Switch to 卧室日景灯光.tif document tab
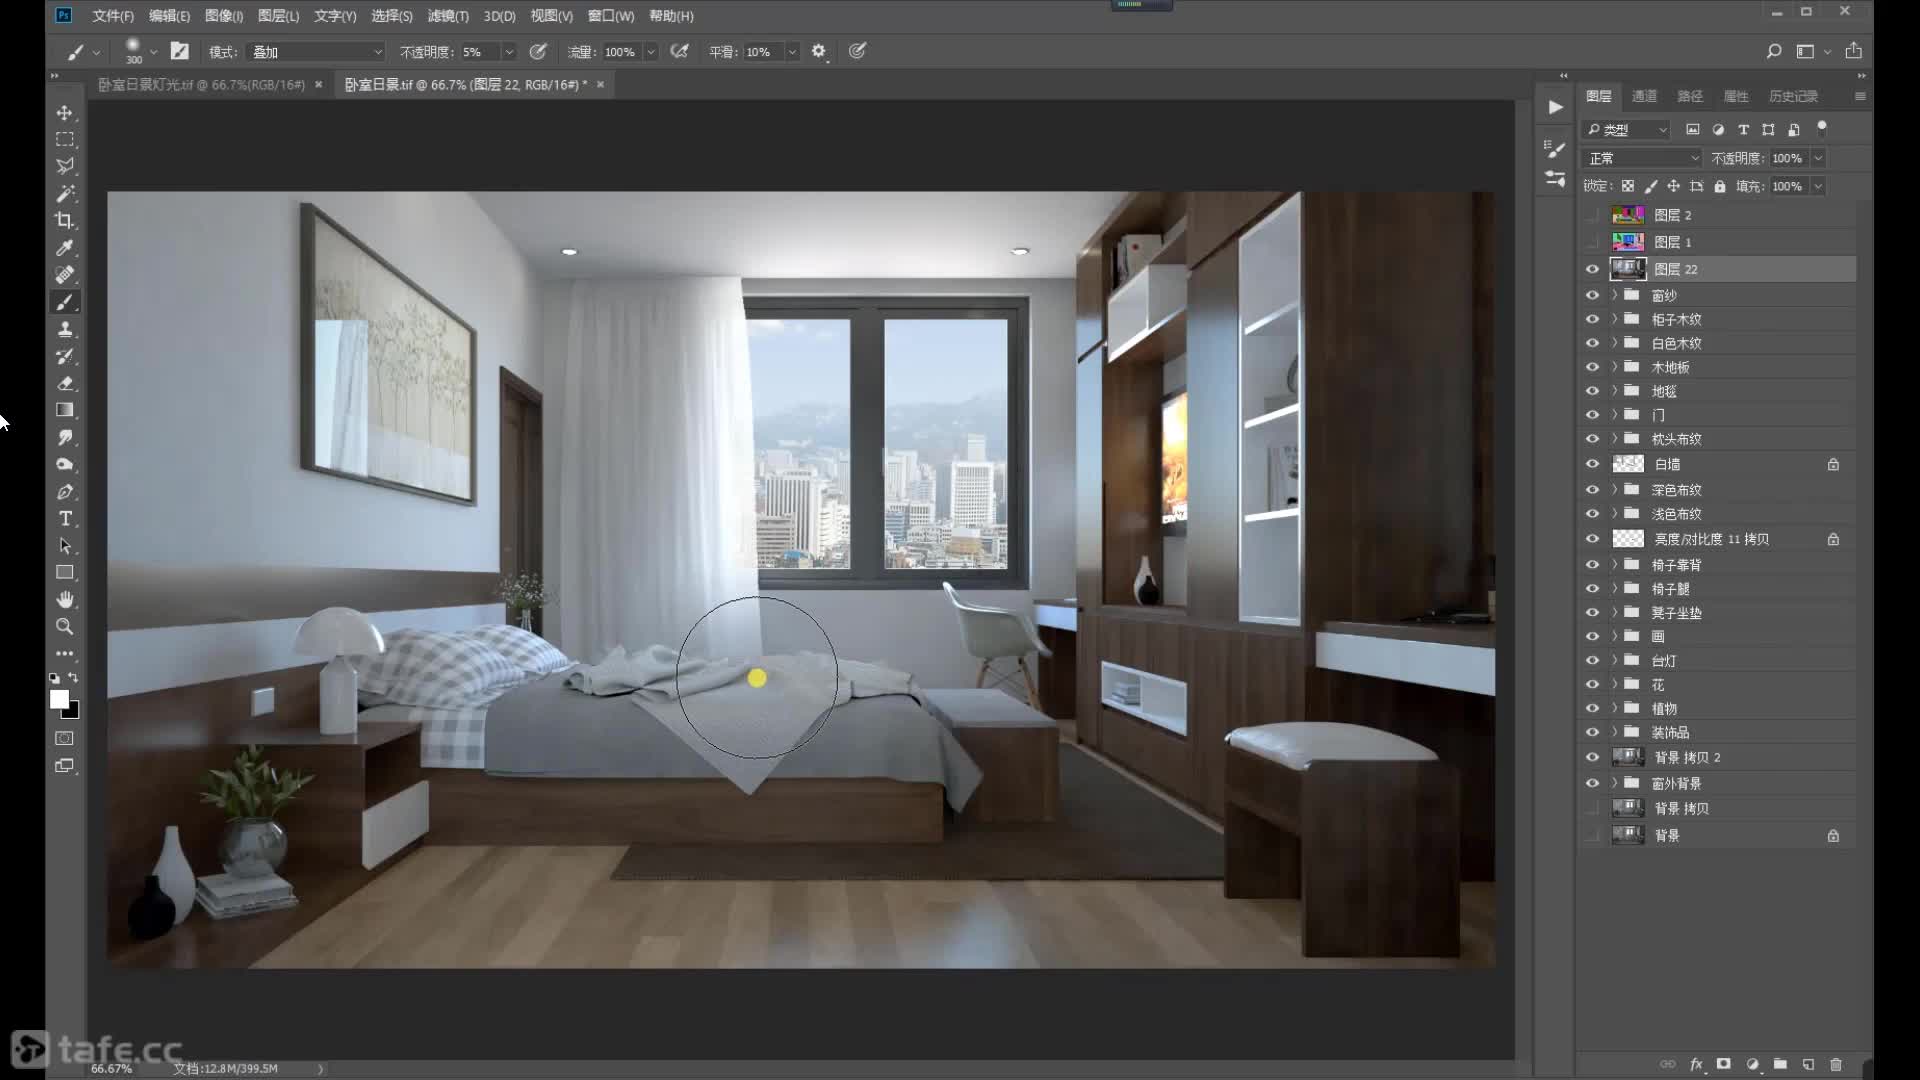Viewport: 1920px width, 1080px height. pos(201,85)
